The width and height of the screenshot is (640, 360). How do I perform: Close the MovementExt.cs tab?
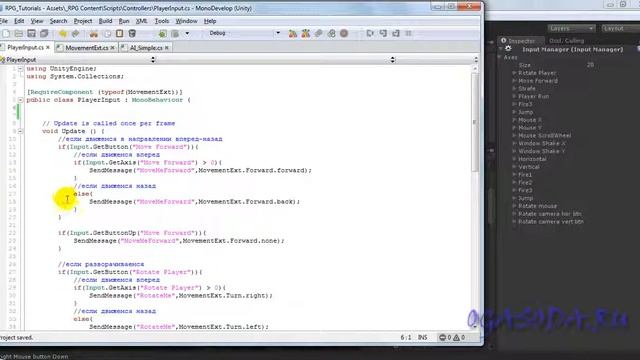click(x=113, y=48)
